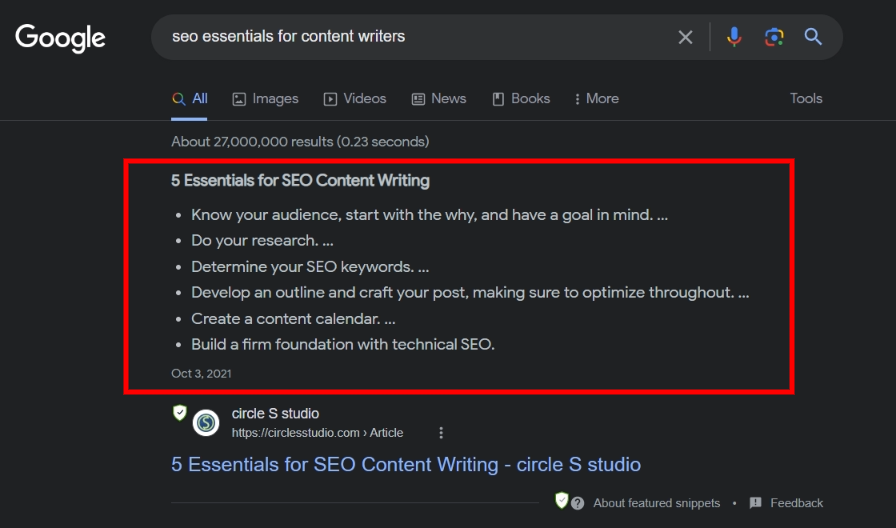Open Search by image camera icon
This screenshot has height=528, width=896.
tap(773, 37)
